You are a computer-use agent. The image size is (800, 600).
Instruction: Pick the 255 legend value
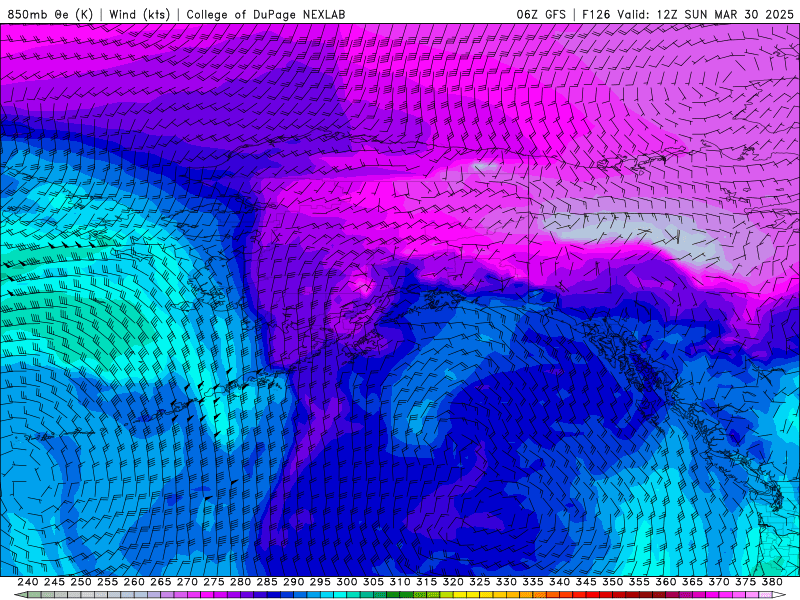pyautogui.click(x=107, y=582)
